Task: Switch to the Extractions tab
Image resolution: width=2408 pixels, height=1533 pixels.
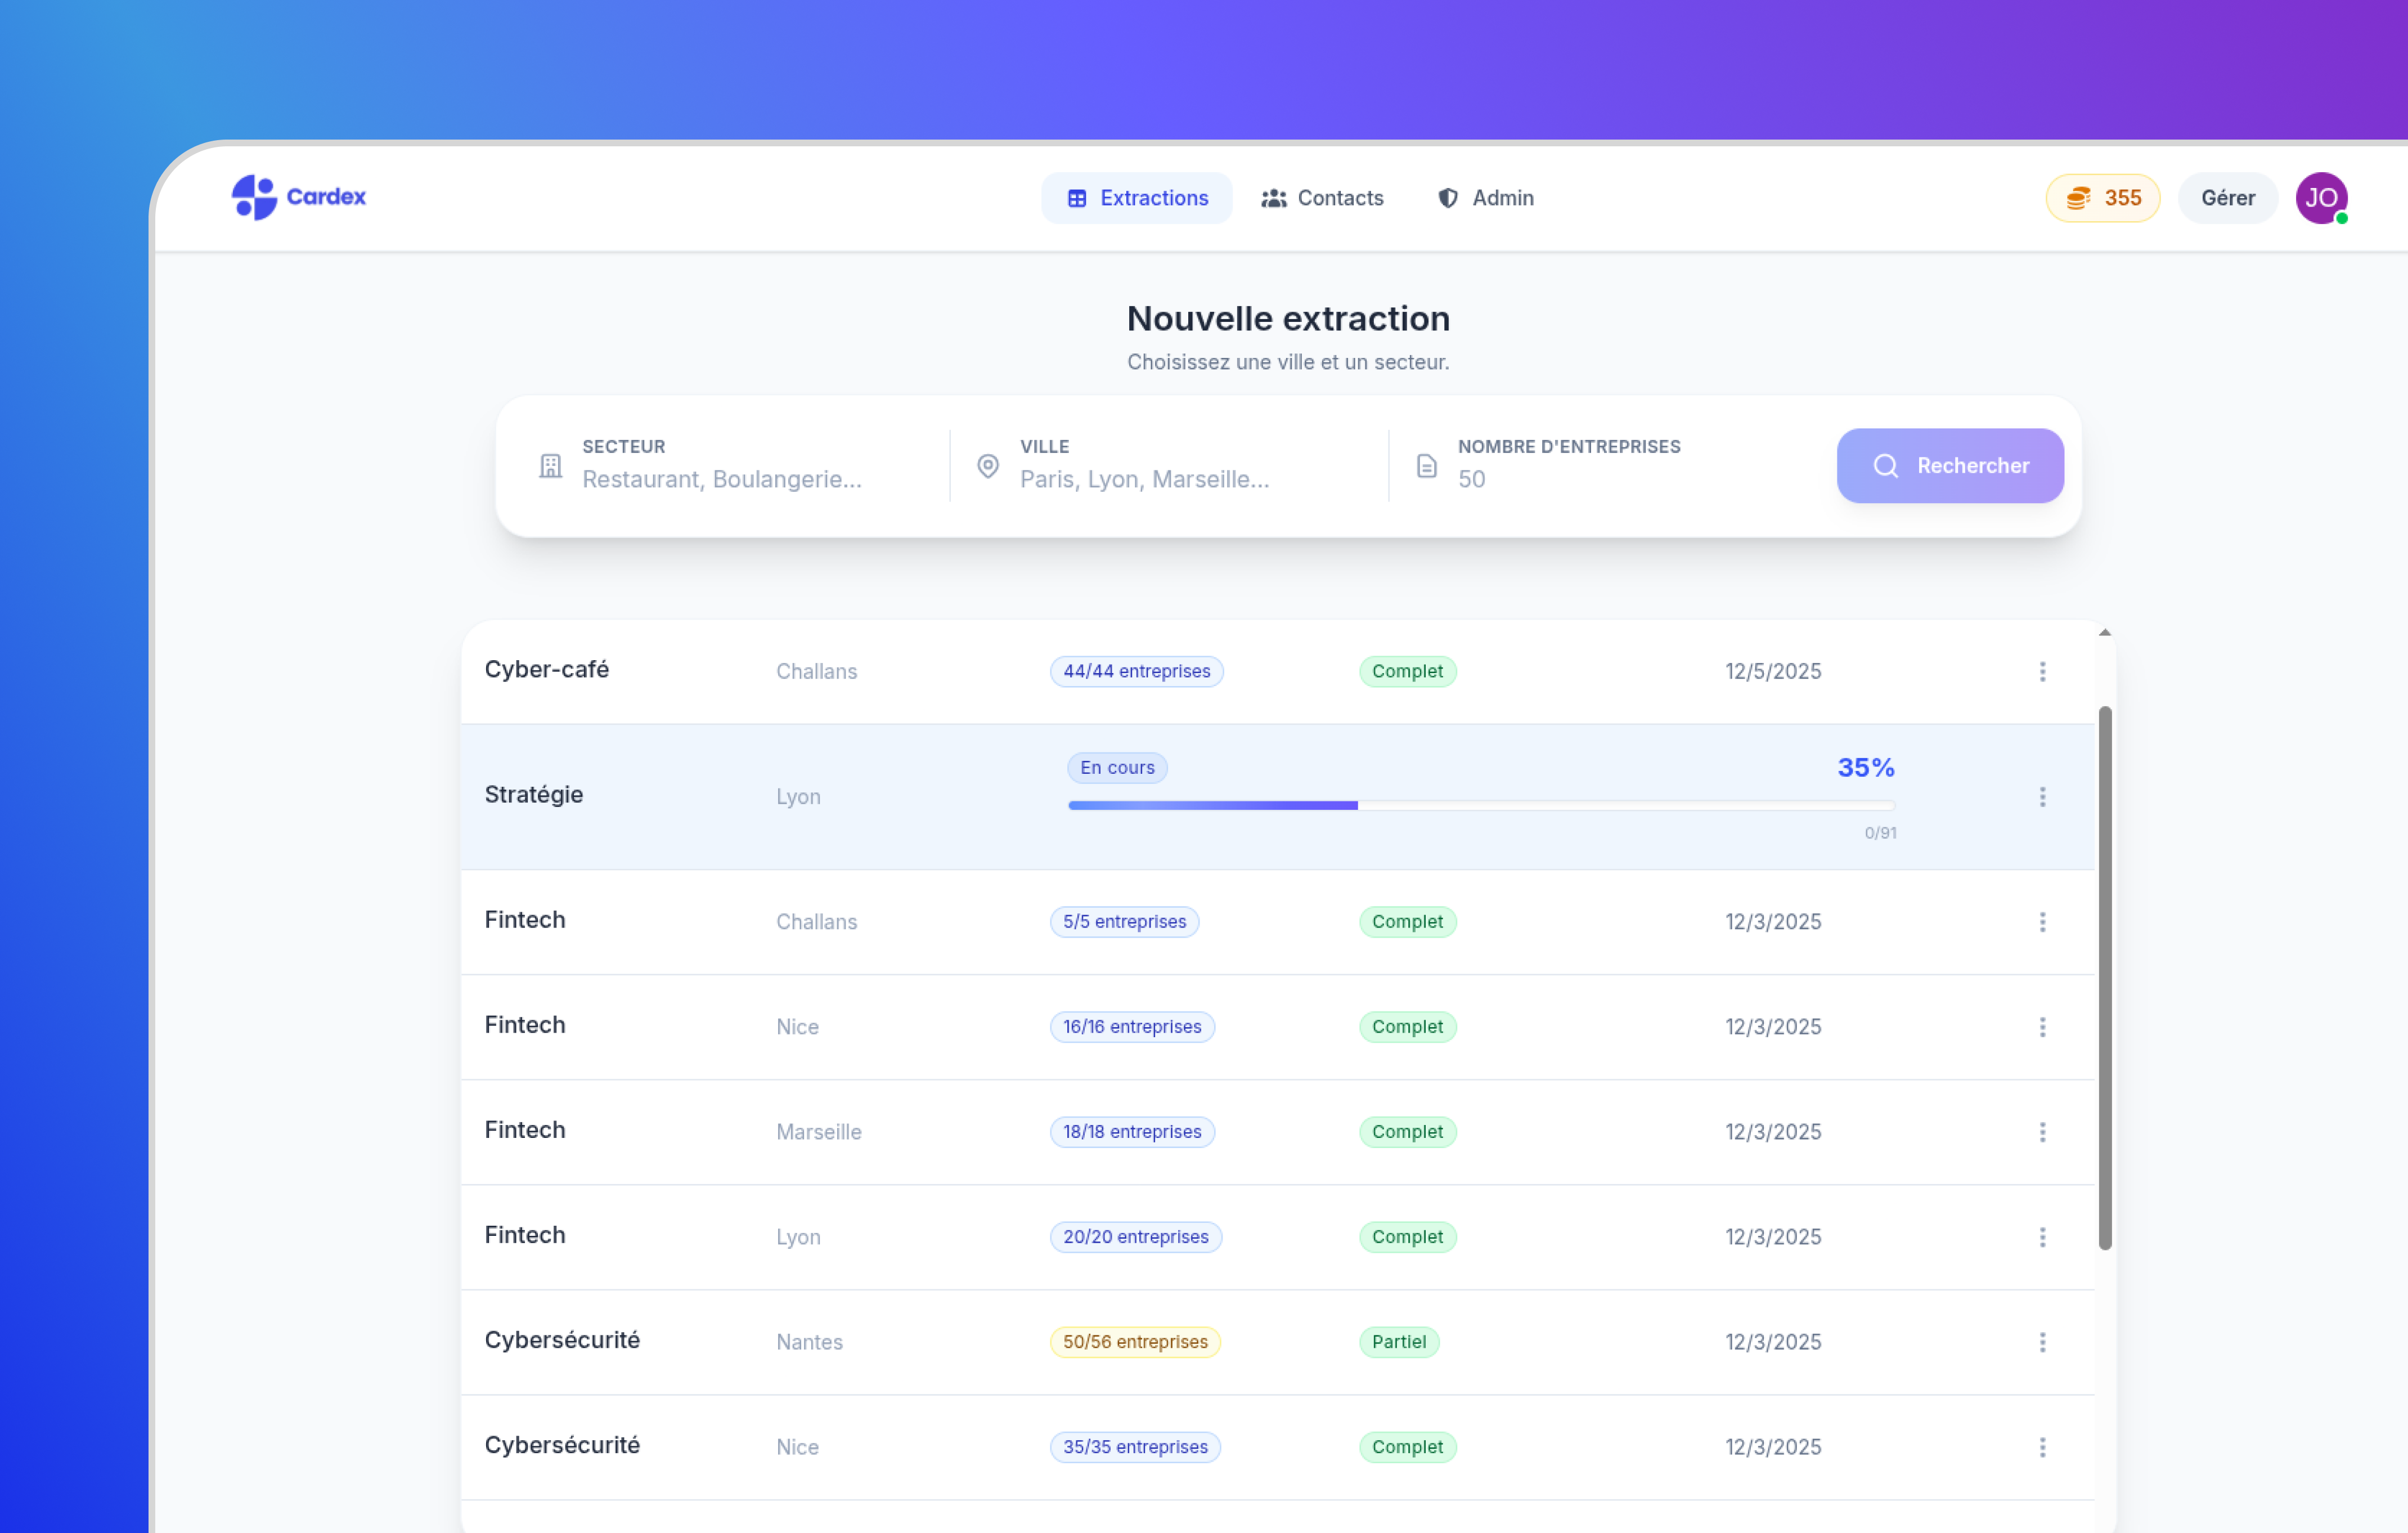Action: coord(1136,198)
